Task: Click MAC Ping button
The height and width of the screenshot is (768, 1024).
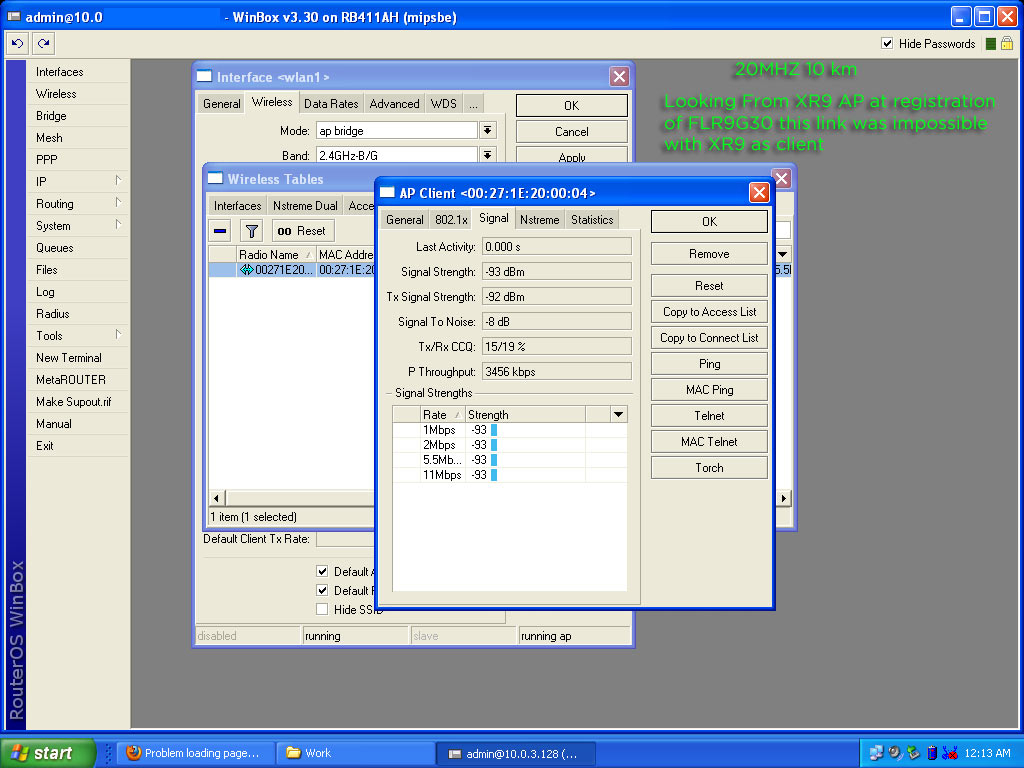Action: 709,390
